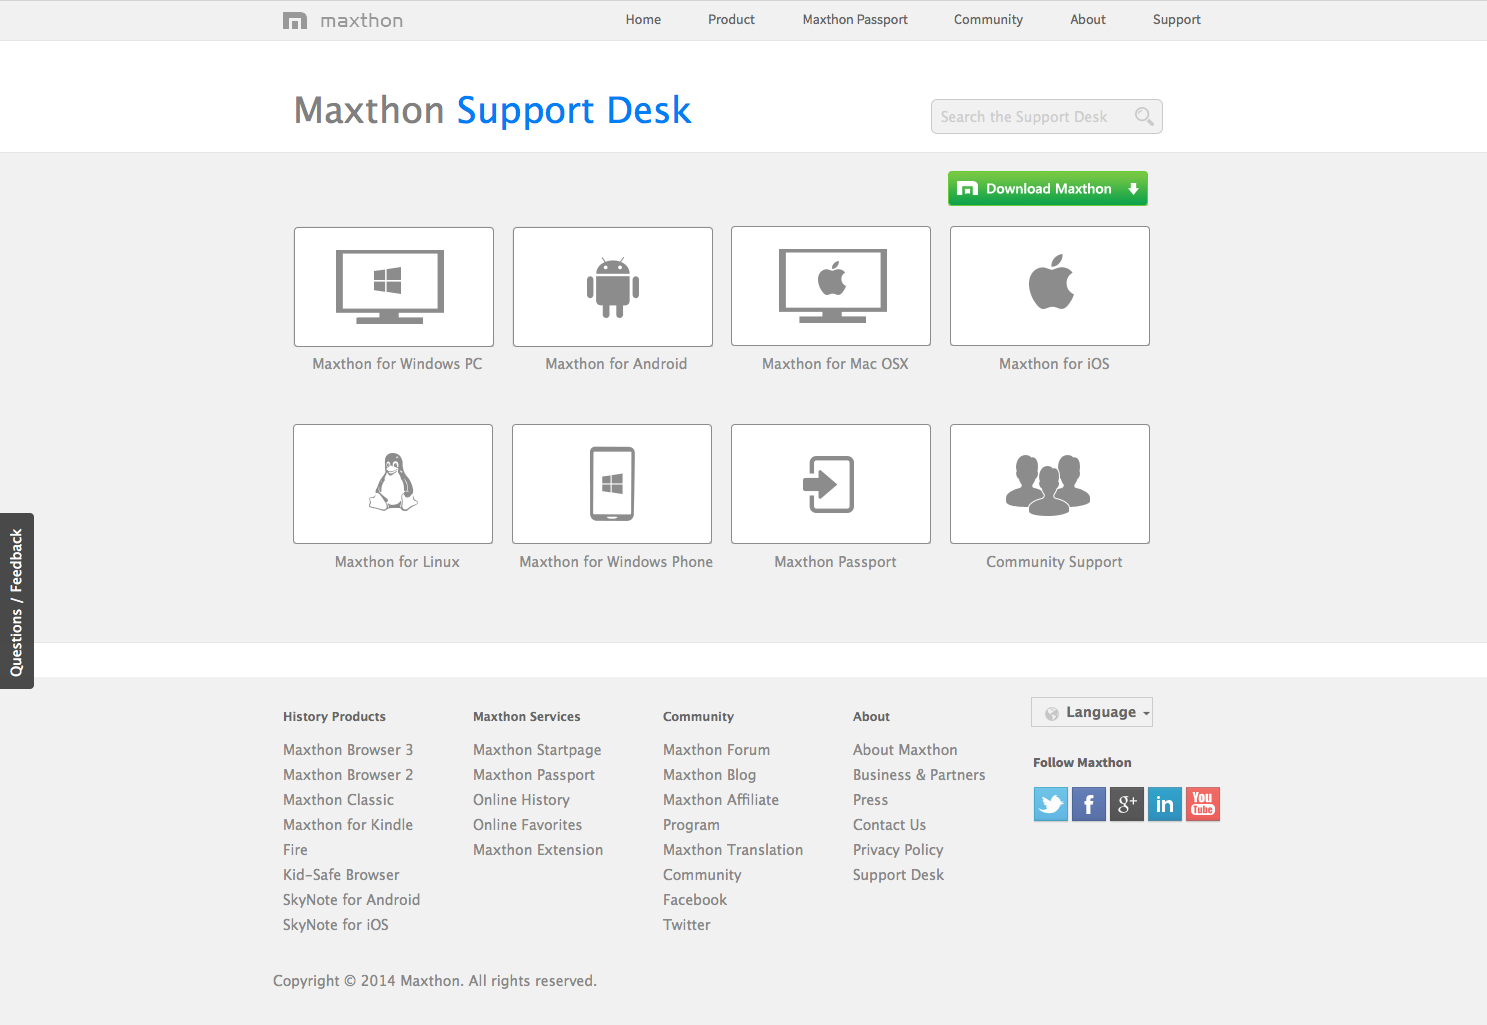Open the Questions / Feedback side tab
The width and height of the screenshot is (1487, 1025).
tap(16, 601)
